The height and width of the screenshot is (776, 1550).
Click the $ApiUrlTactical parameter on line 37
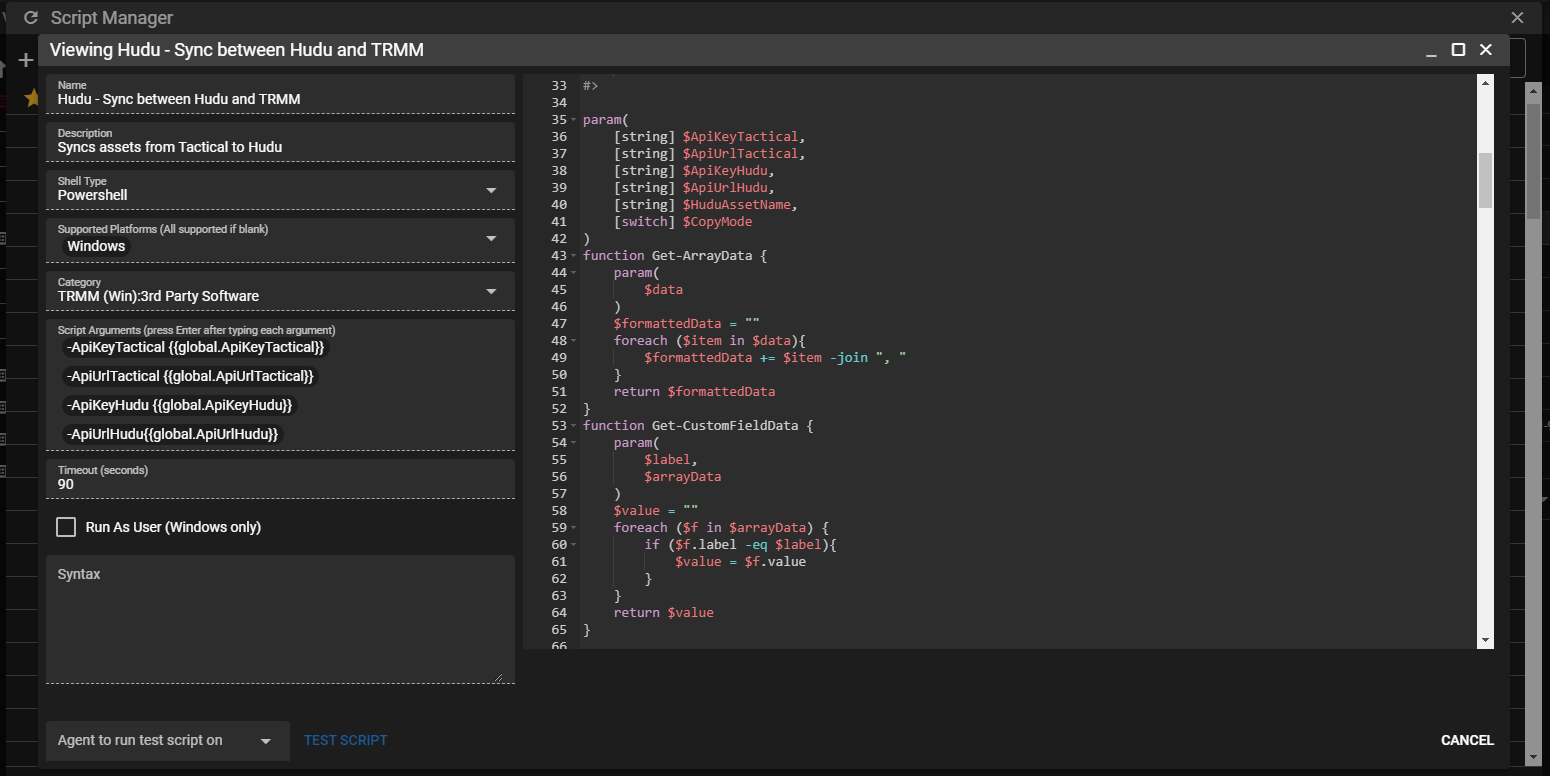point(740,154)
